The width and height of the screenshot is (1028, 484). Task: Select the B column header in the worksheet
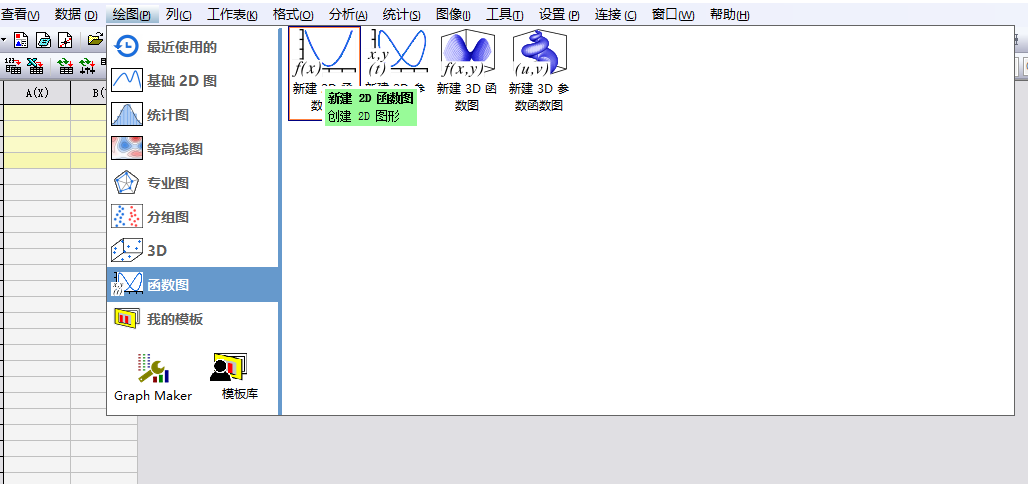[89, 93]
